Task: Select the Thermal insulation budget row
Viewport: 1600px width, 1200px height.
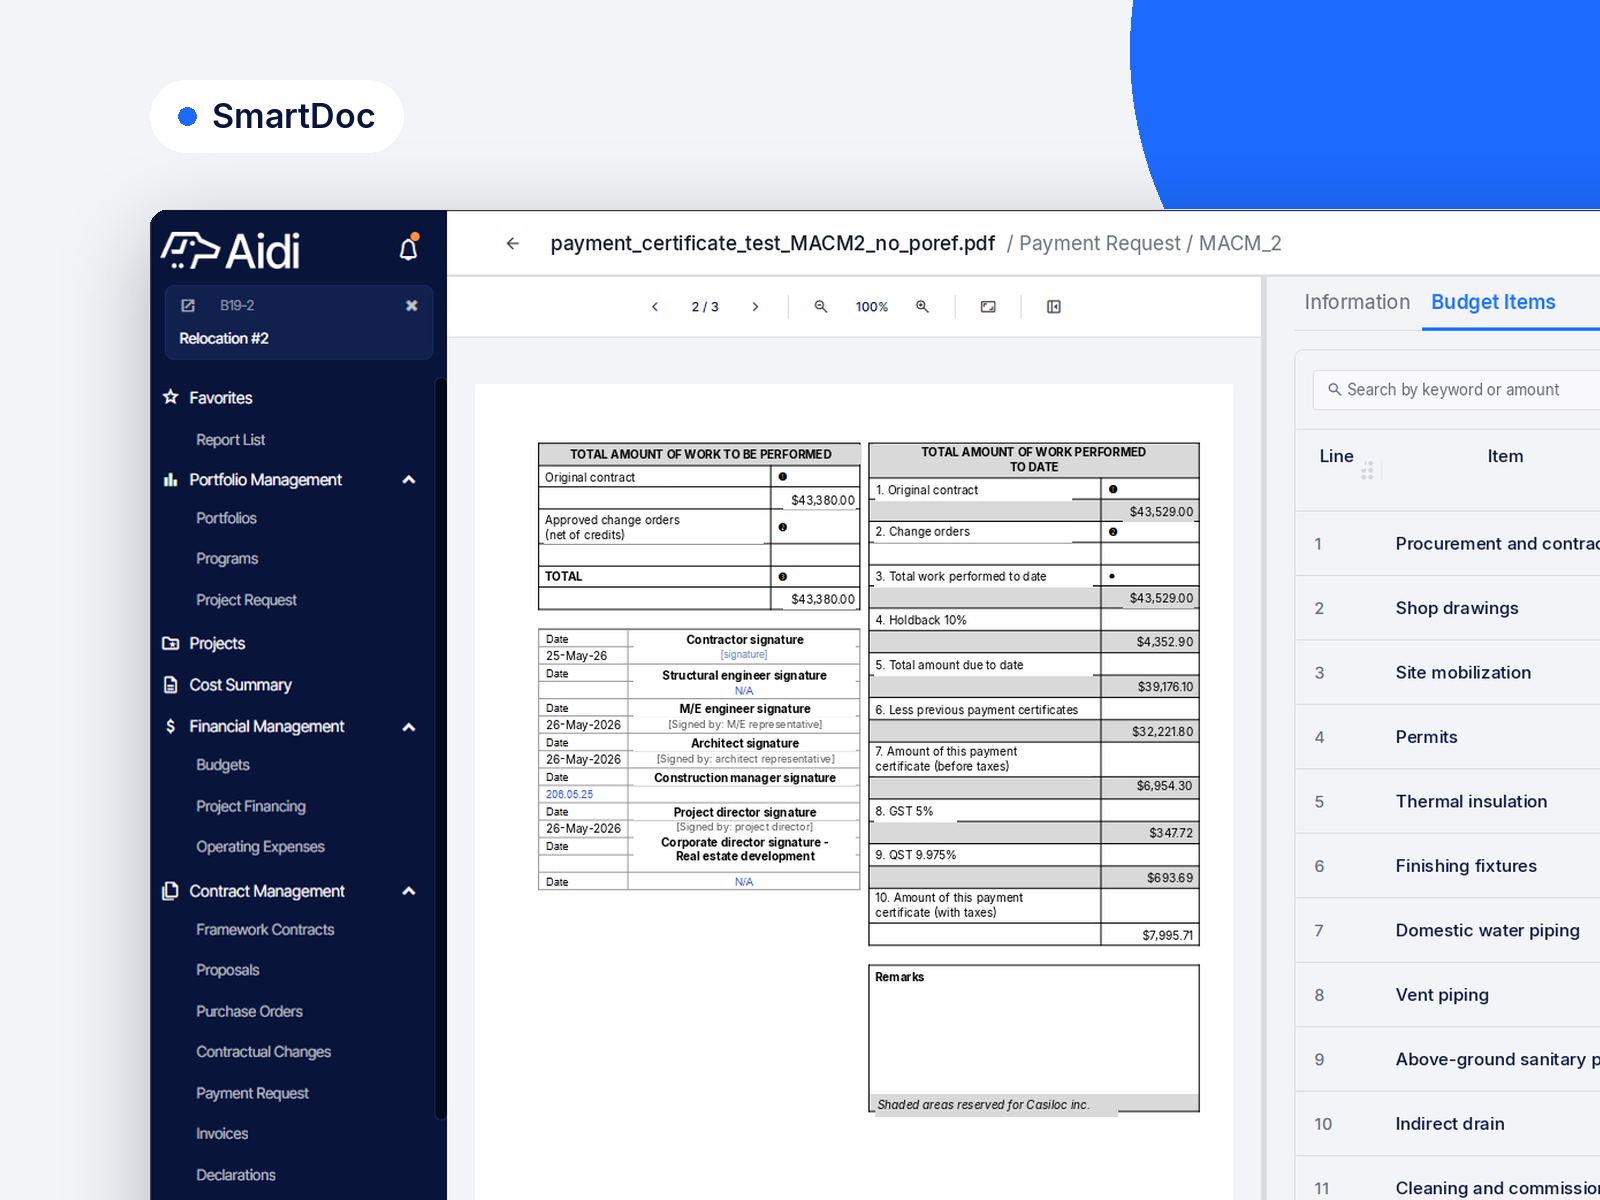Action: (x=1448, y=801)
